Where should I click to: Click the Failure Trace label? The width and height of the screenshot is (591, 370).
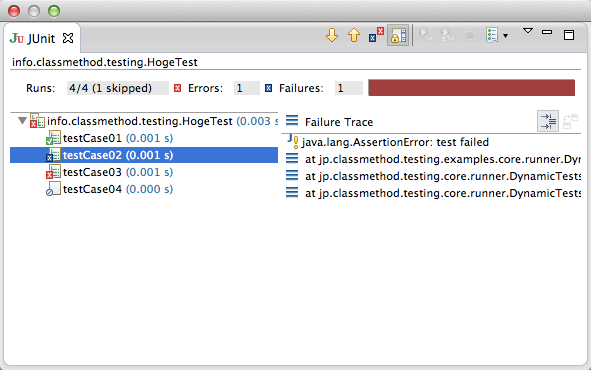click(339, 122)
